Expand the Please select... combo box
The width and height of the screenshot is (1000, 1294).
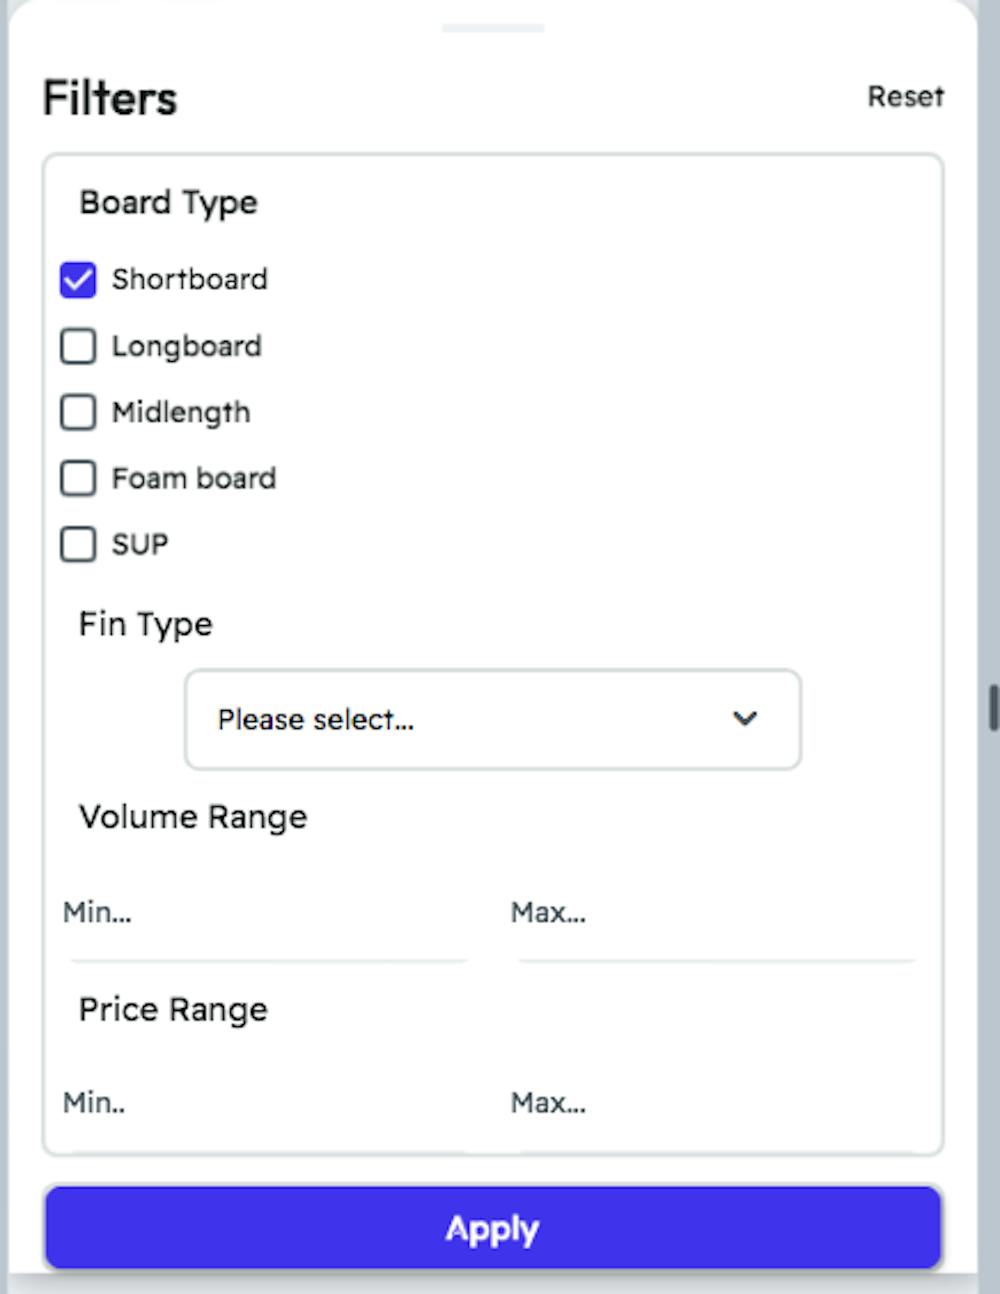click(491, 719)
